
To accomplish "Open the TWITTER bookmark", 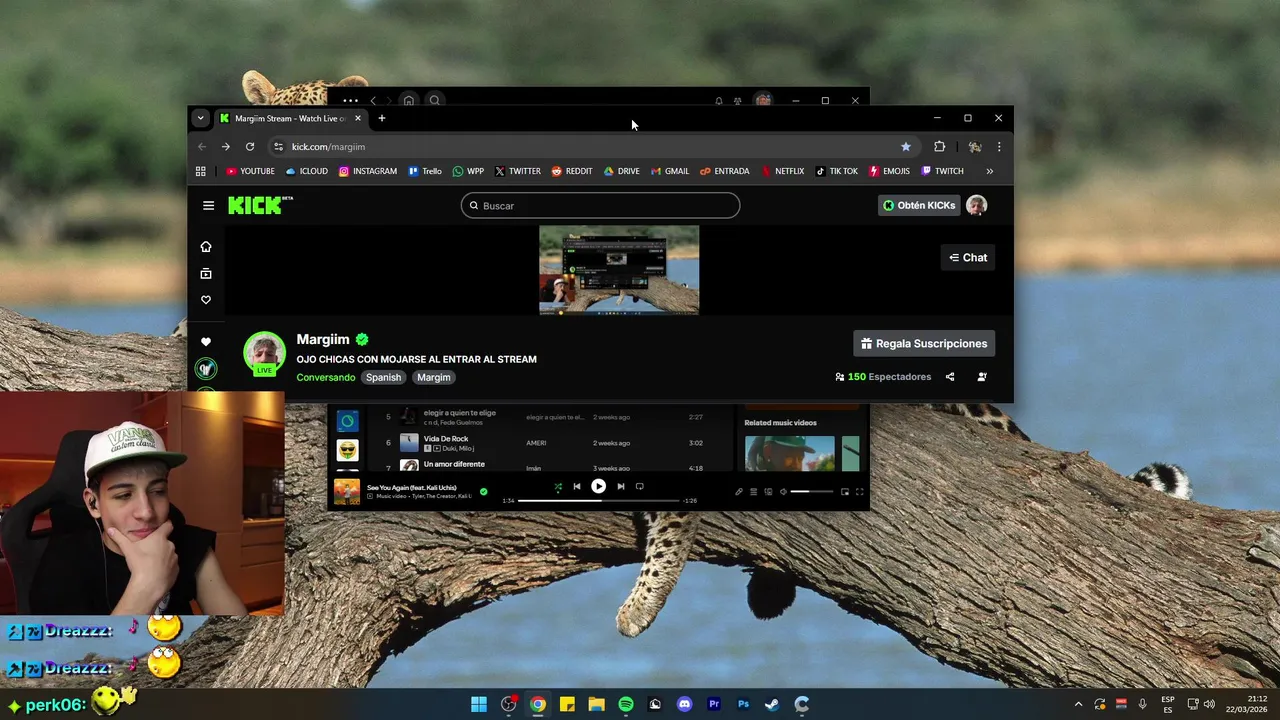I will tap(518, 171).
